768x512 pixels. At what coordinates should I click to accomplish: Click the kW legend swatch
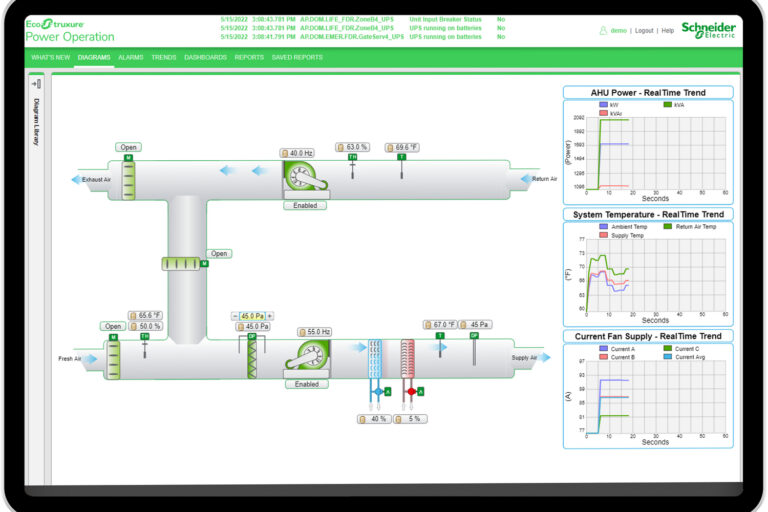(x=603, y=105)
